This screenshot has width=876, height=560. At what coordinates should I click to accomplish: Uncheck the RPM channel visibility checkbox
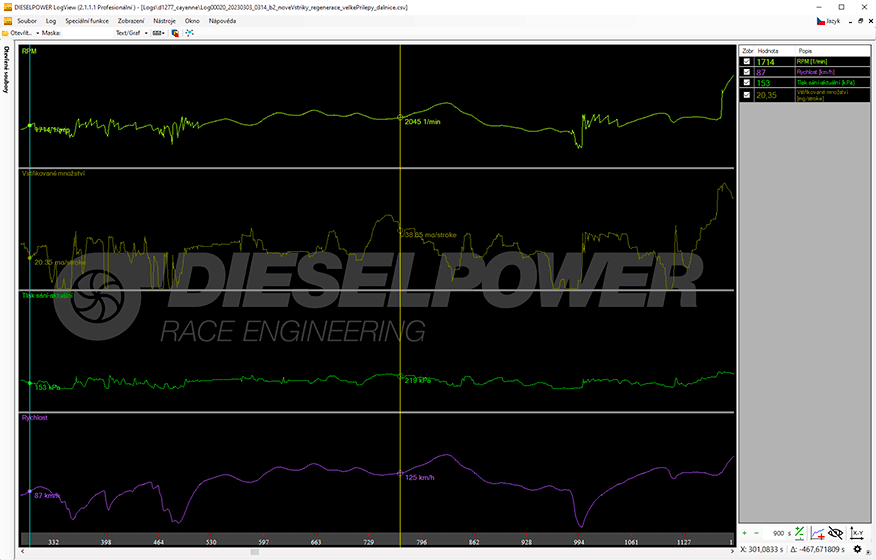point(746,61)
